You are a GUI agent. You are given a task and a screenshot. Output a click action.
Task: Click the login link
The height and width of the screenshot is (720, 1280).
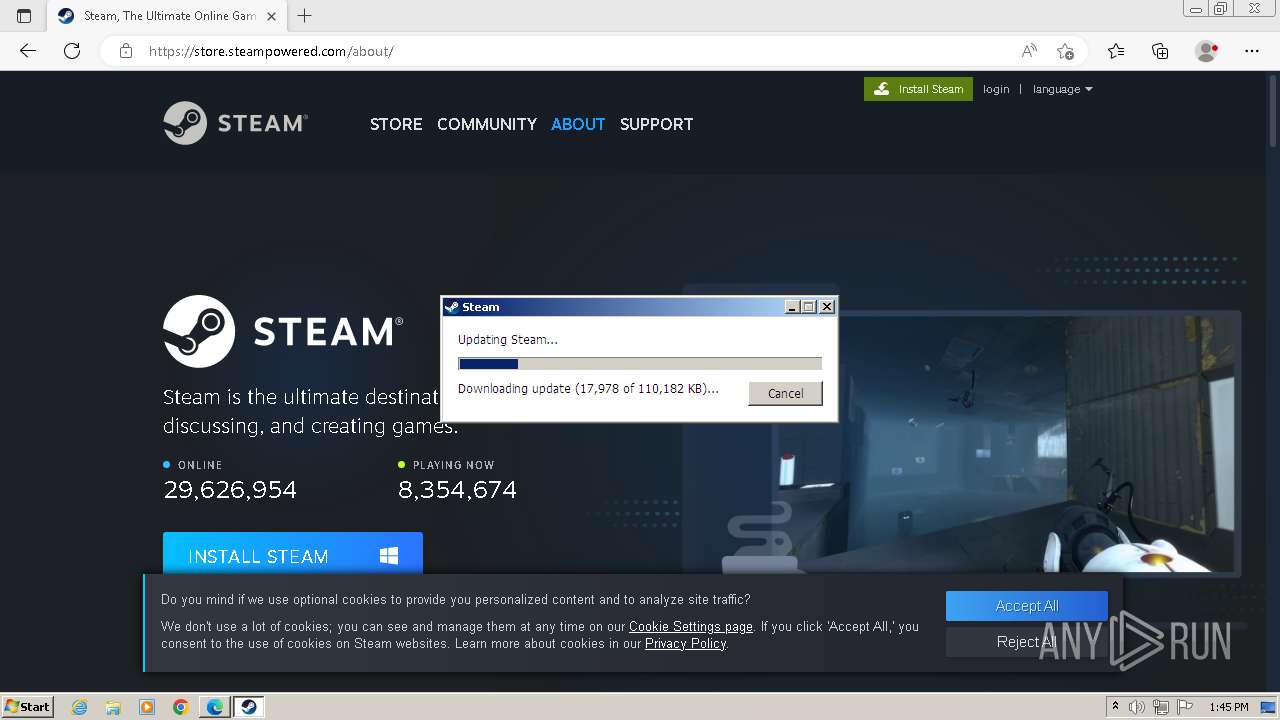(x=996, y=89)
